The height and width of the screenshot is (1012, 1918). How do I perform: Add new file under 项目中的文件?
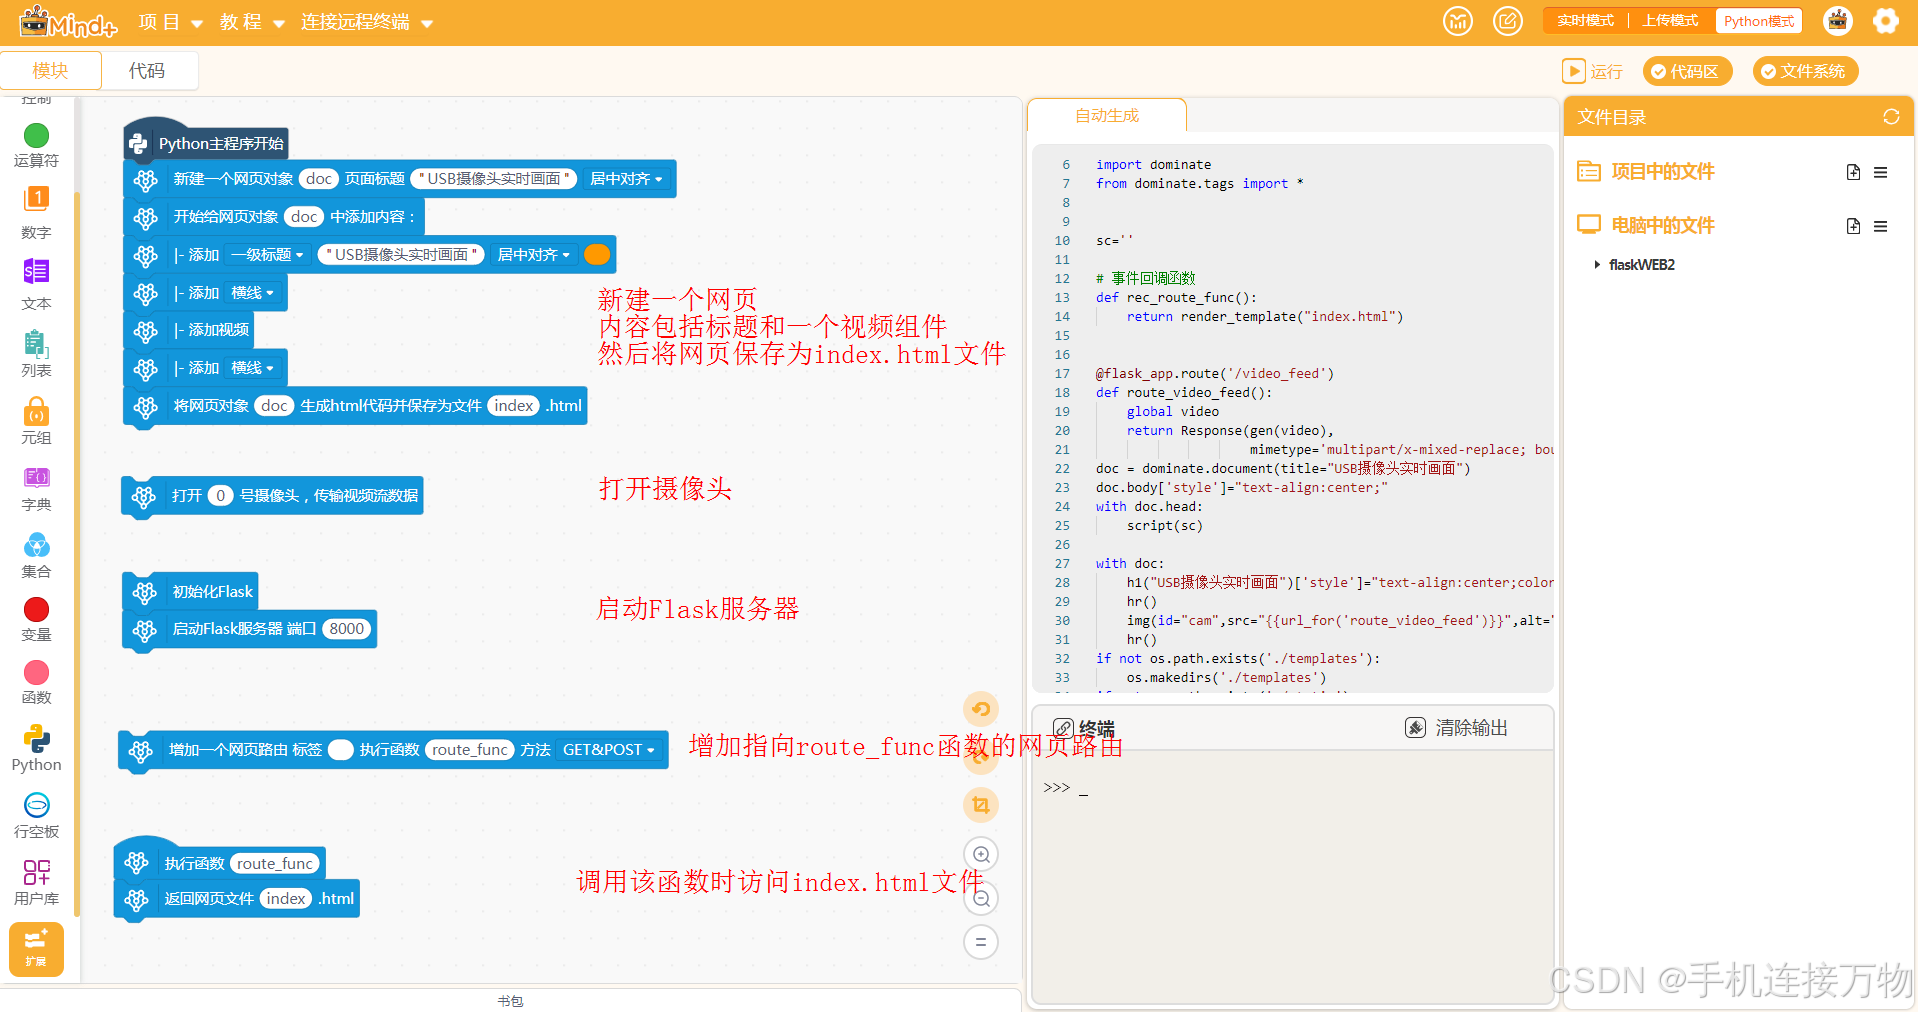coord(1853,172)
